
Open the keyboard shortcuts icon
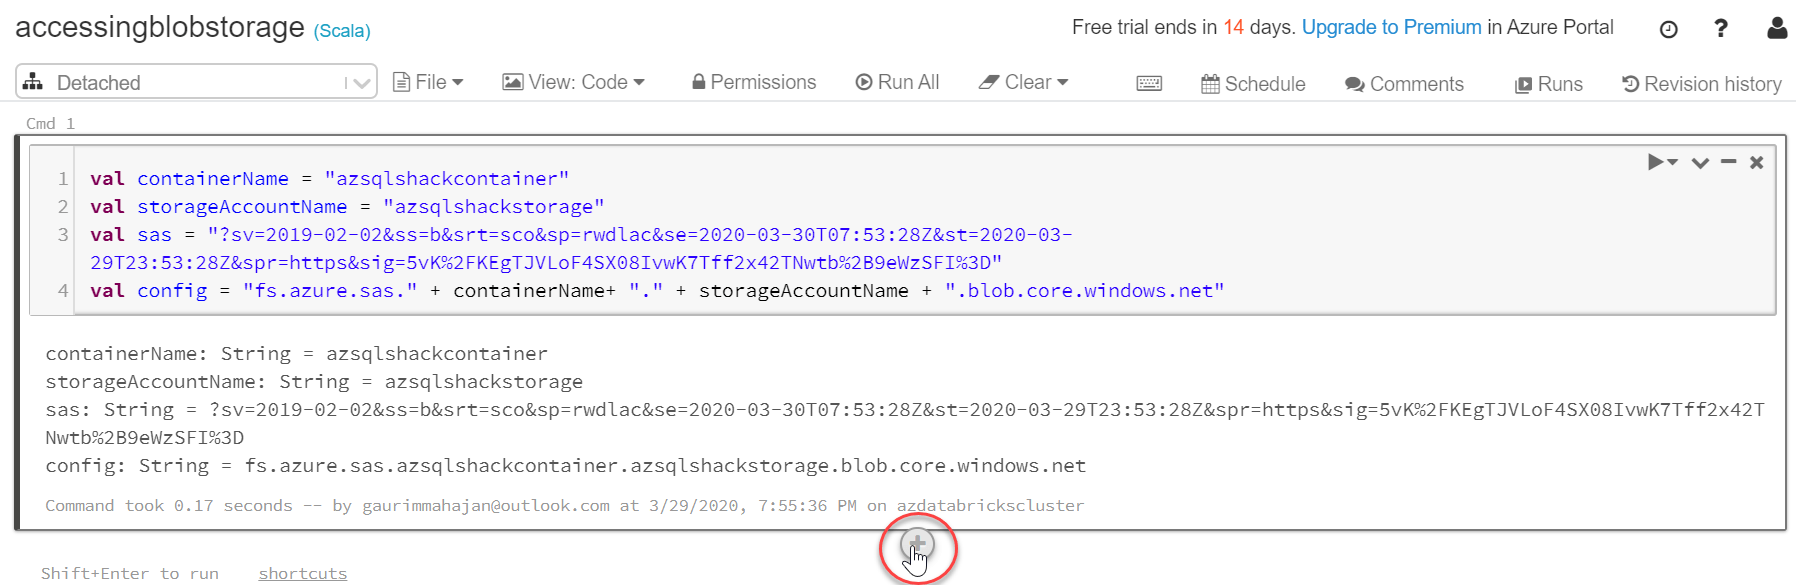tap(1148, 83)
